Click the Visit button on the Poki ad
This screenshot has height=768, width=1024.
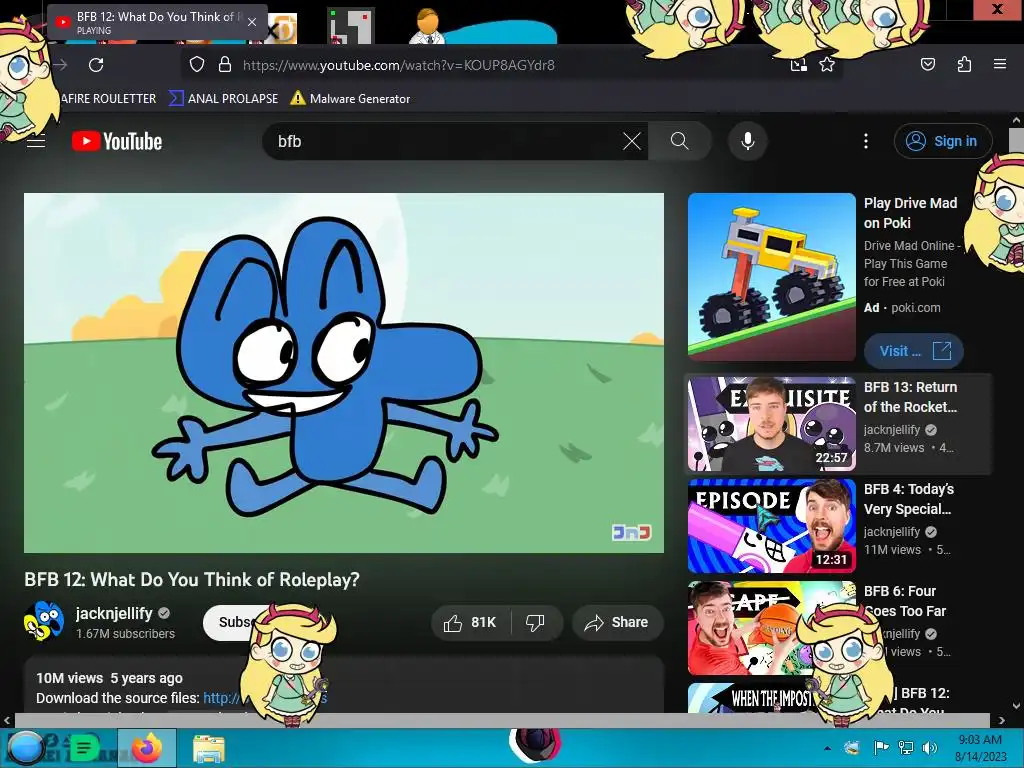pyautogui.click(x=914, y=351)
